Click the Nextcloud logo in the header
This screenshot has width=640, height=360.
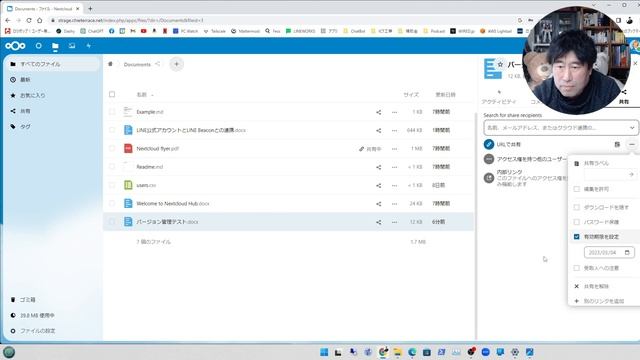click(15, 46)
